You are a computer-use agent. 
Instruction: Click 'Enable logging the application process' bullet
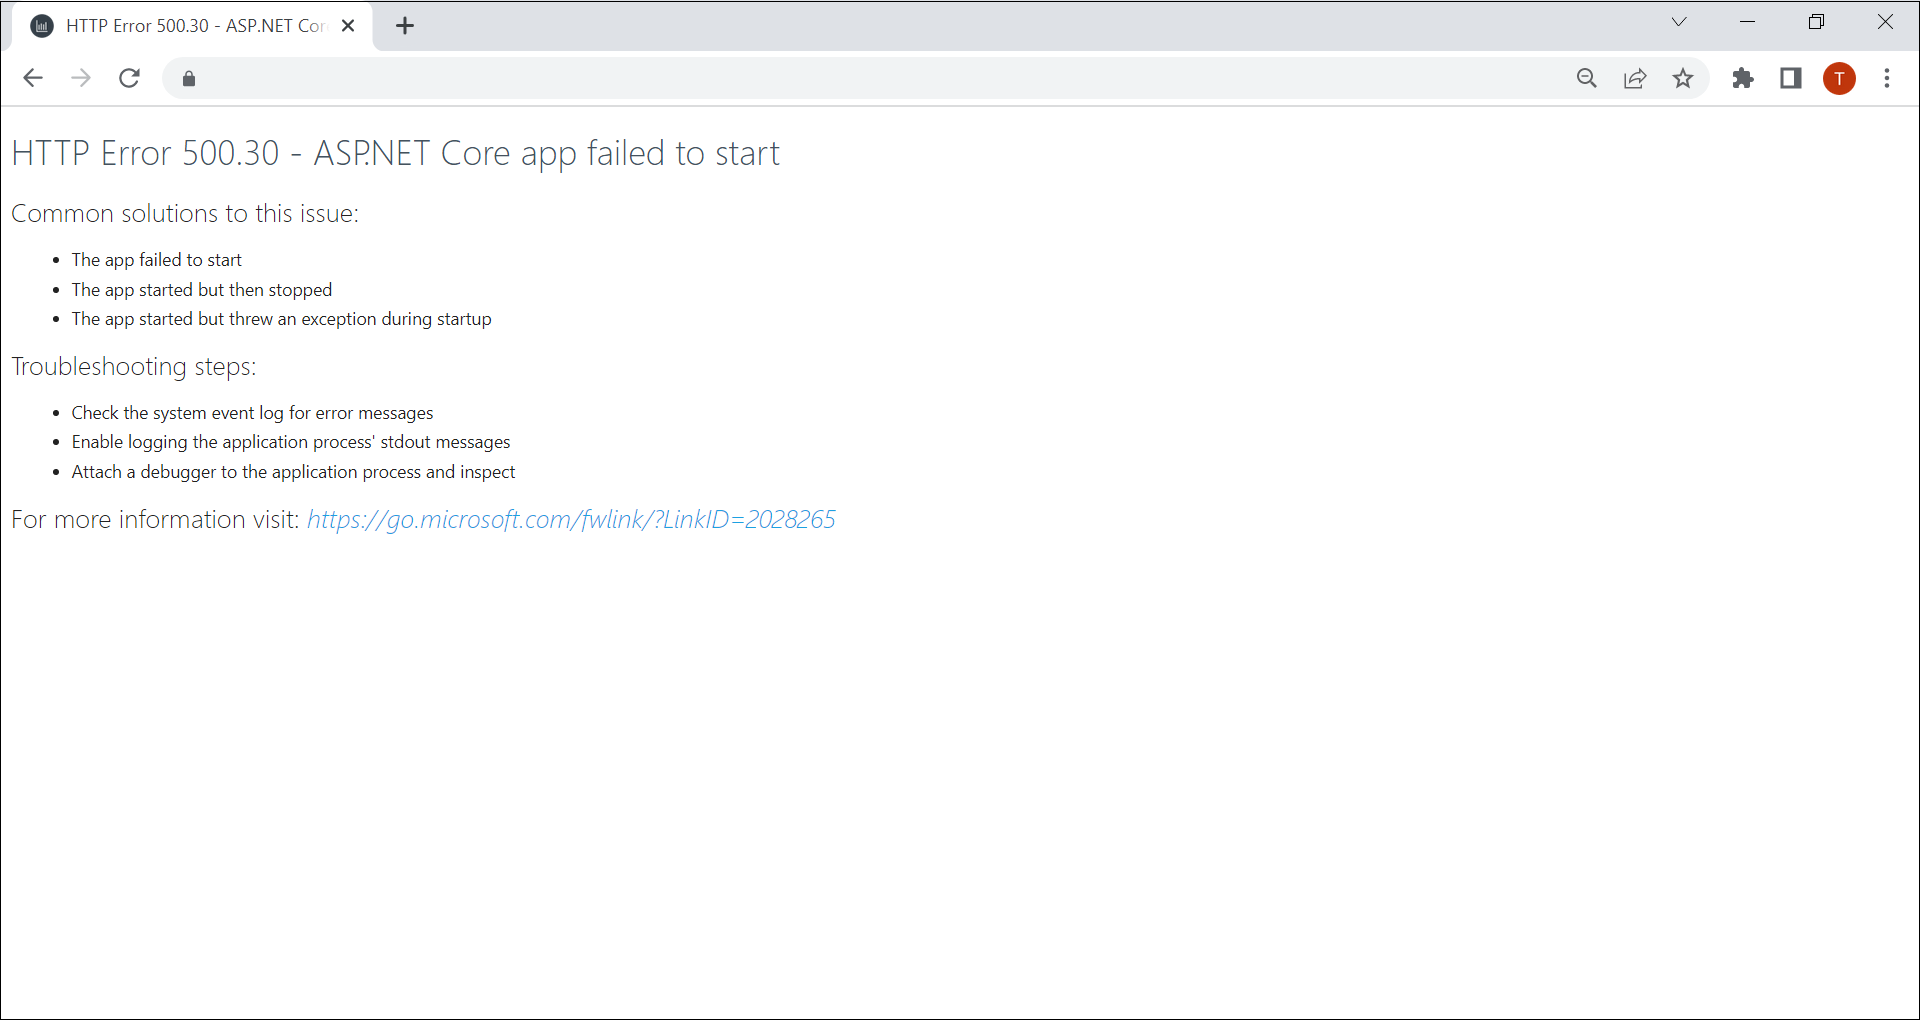[x=291, y=442]
